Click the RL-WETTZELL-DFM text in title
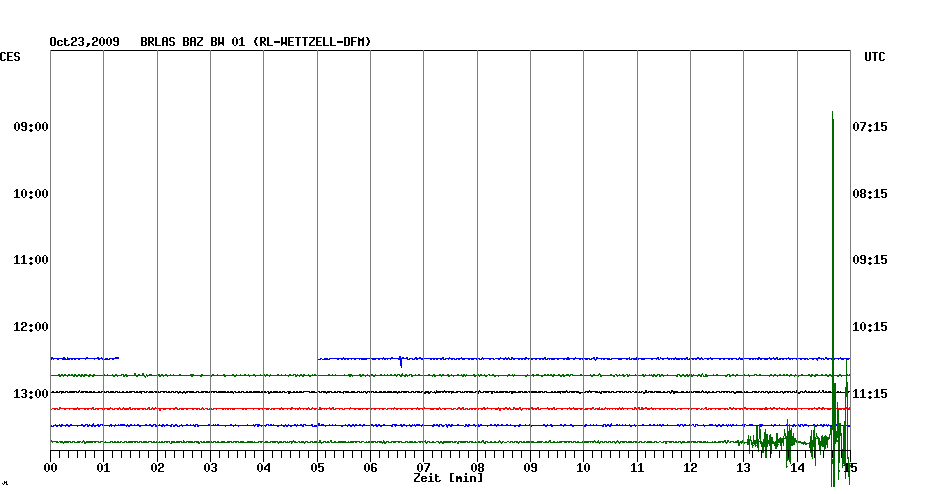 point(312,42)
